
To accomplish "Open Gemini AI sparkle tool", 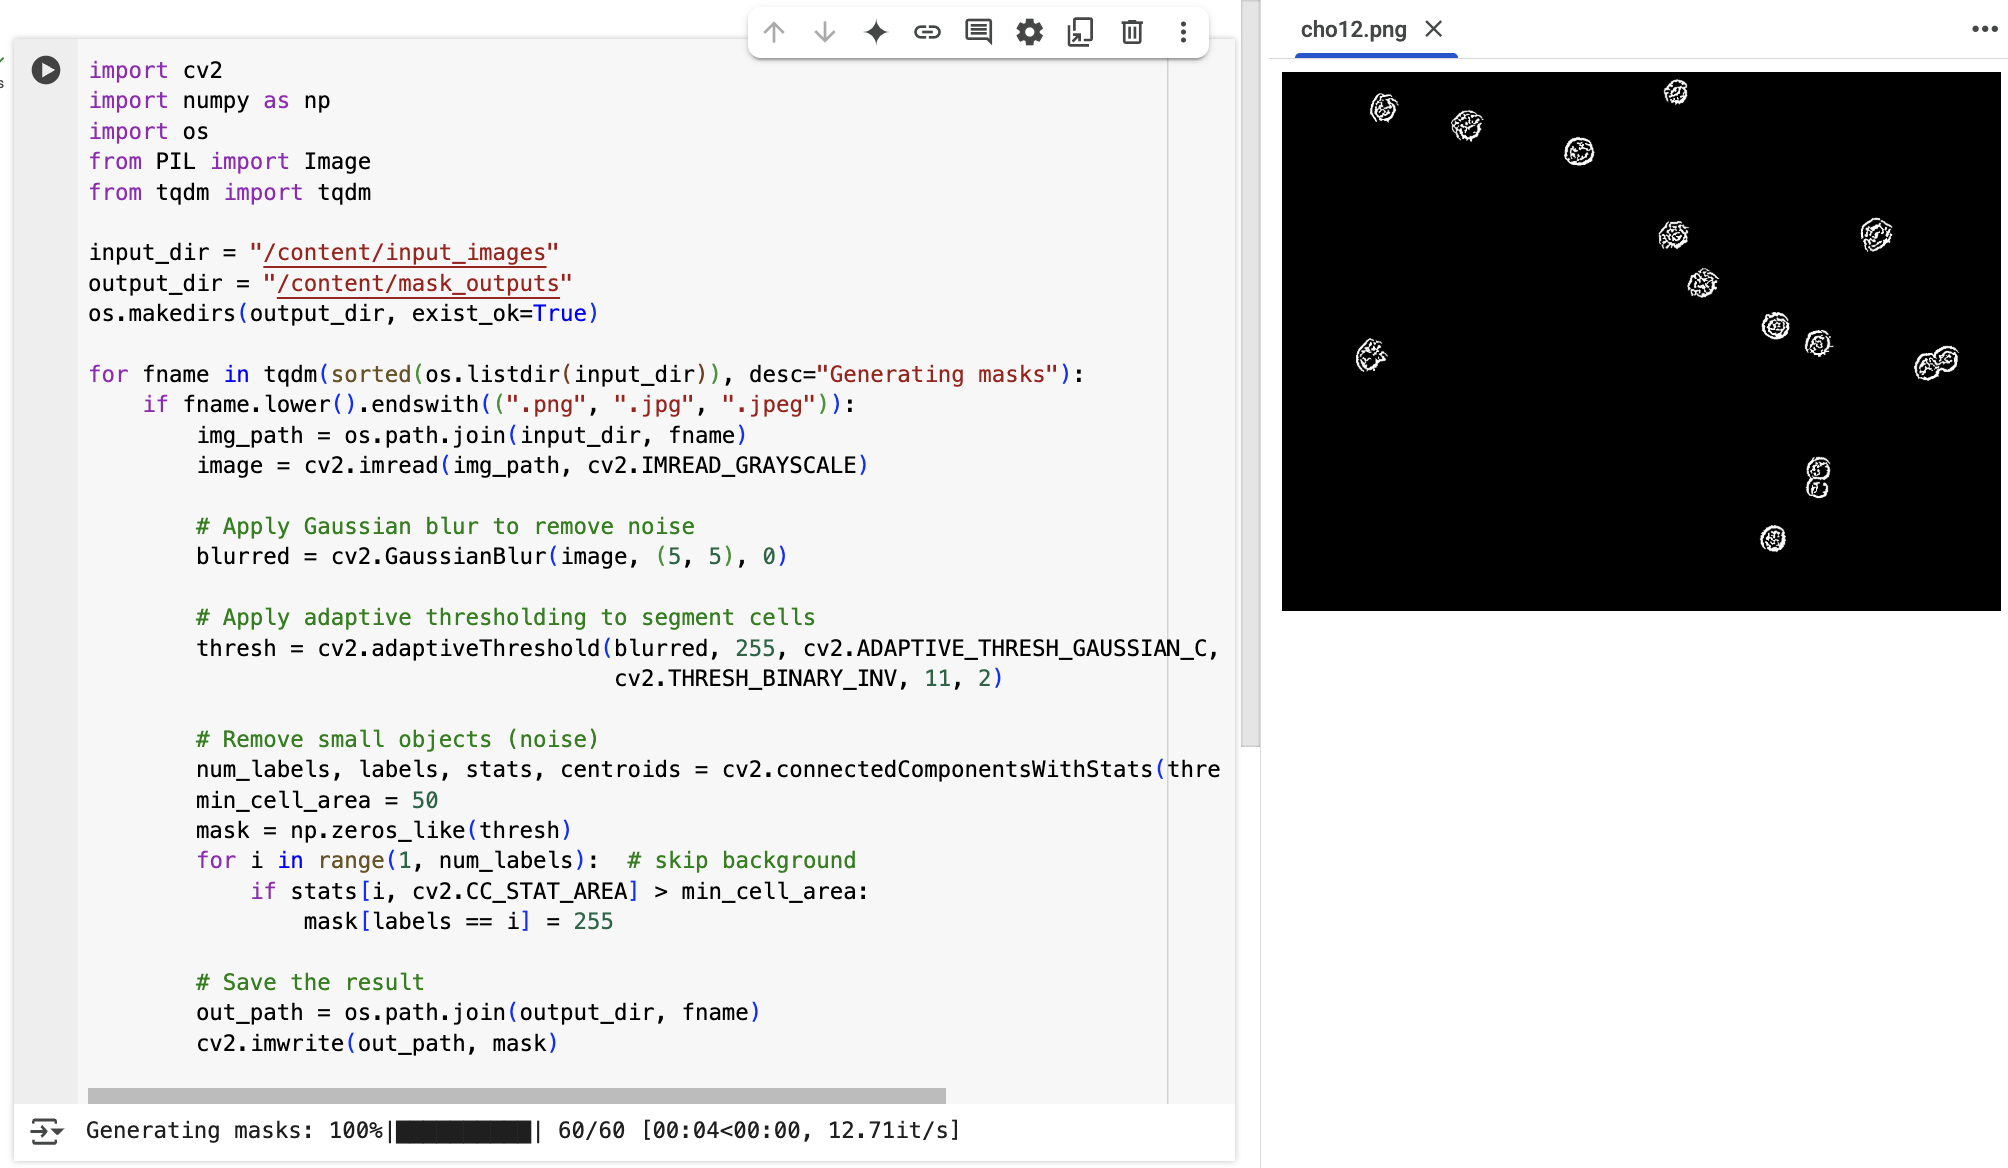I will [876, 32].
